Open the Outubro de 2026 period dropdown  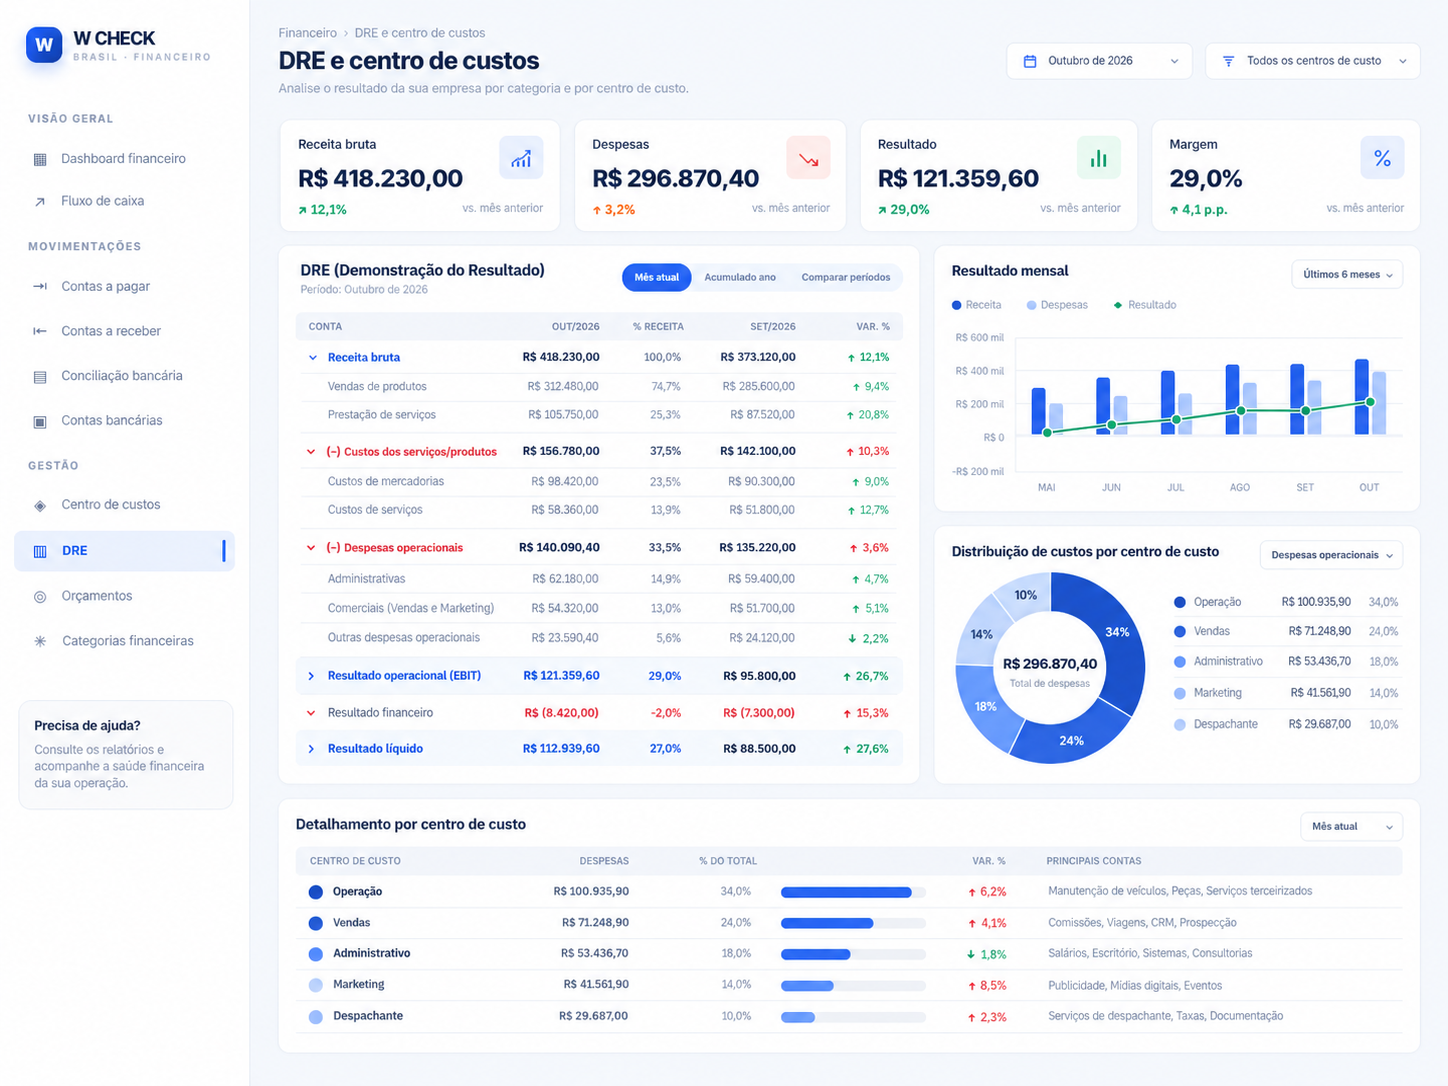tap(1099, 61)
